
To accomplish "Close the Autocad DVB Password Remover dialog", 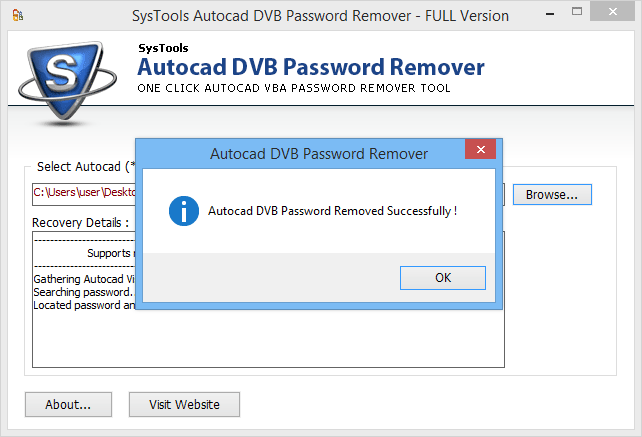I will (x=480, y=149).
